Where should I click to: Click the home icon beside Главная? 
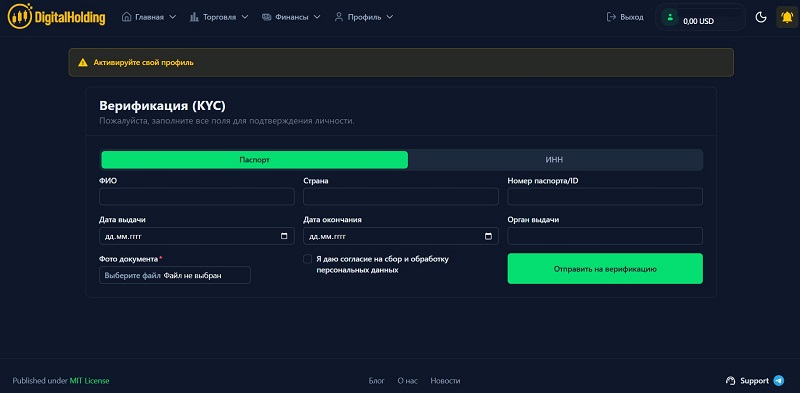pyautogui.click(x=127, y=17)
